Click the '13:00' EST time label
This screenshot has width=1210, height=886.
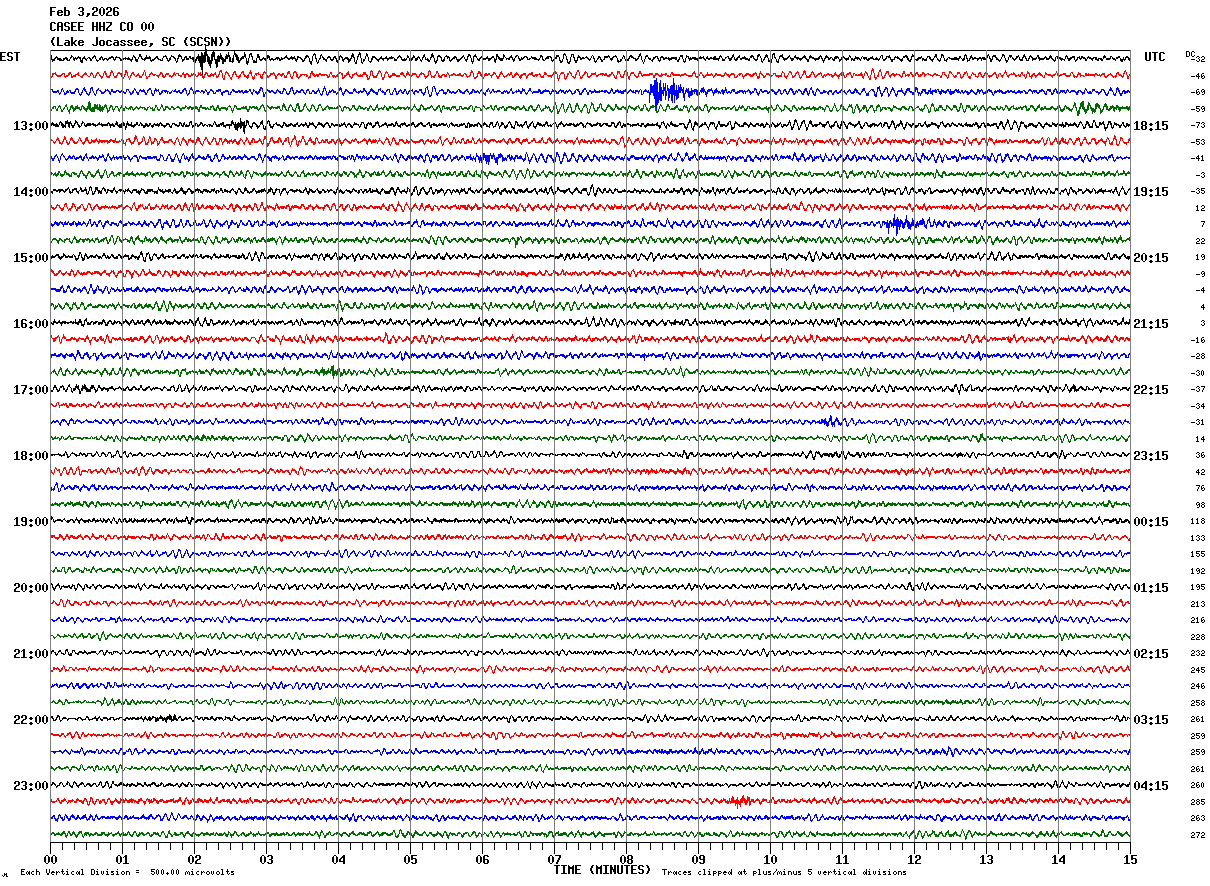(31, 126)
